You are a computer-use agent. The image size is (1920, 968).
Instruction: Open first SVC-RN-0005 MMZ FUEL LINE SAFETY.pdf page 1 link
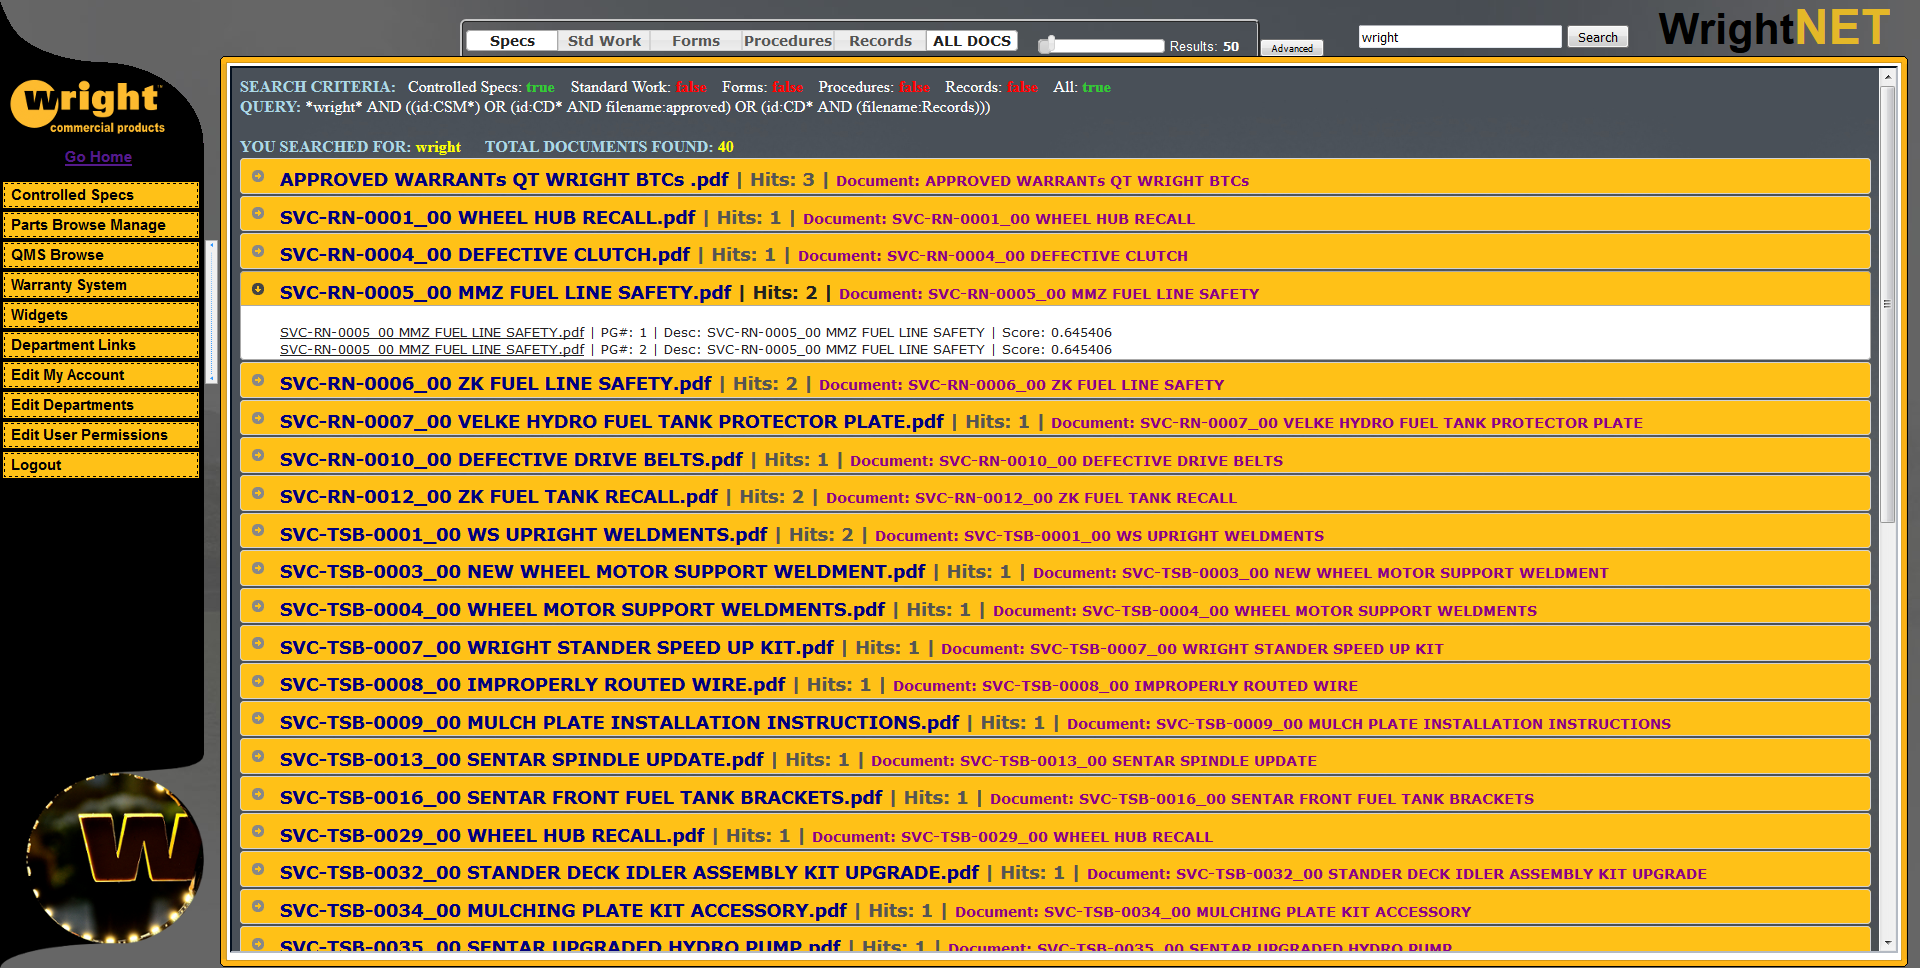[432, 332]
